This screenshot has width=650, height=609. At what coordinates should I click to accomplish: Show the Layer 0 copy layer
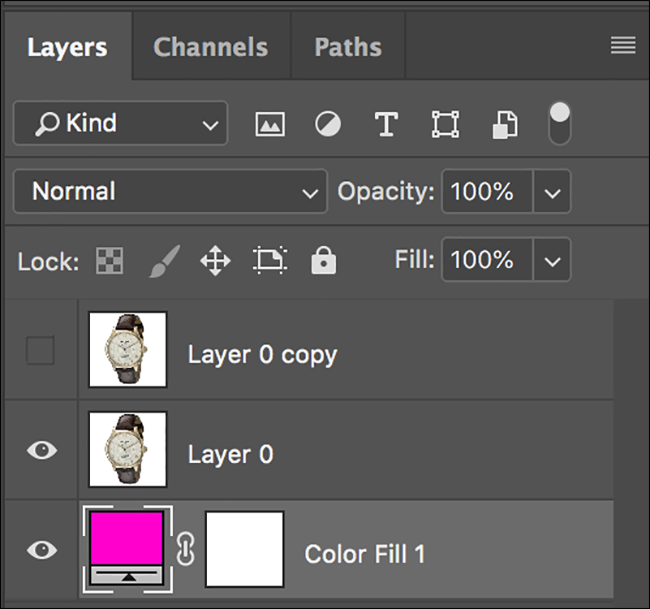coord(40,351)
